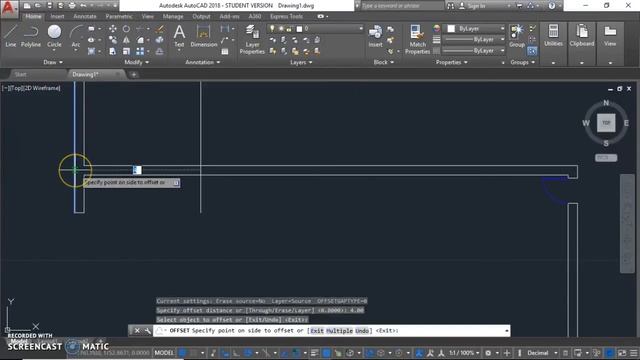Toggle MODEL space button
The image size is (640, 360).
(x=164, y=353)
